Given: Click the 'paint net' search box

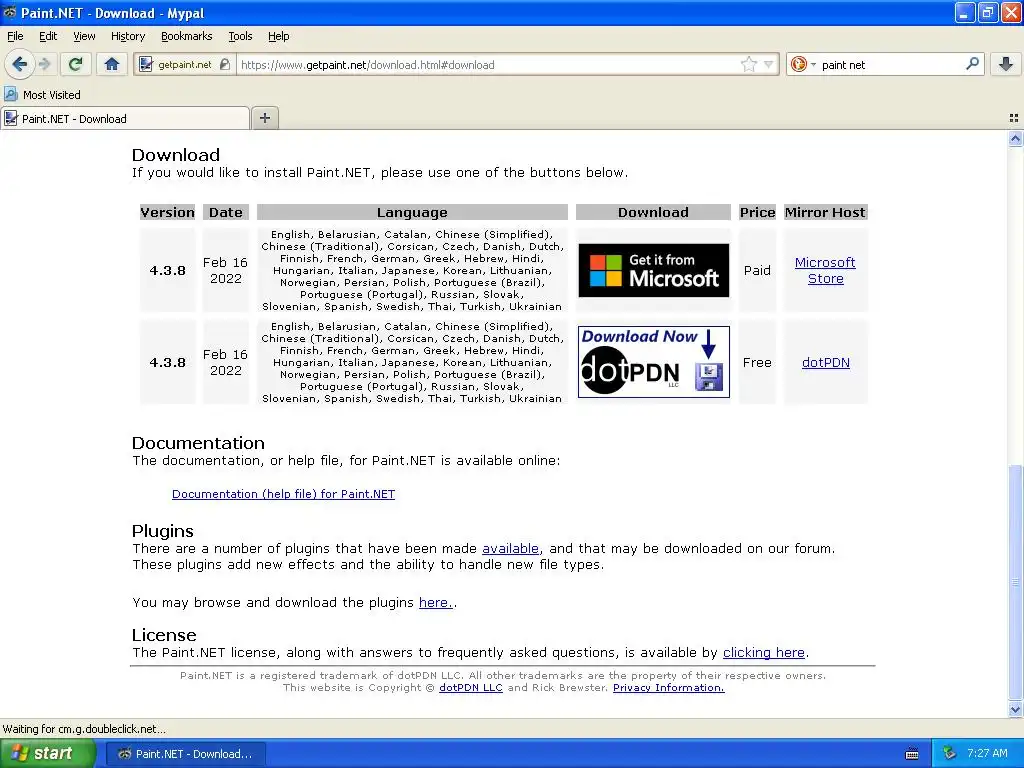Looking at the screenshot, I should (x=891, y=65).
